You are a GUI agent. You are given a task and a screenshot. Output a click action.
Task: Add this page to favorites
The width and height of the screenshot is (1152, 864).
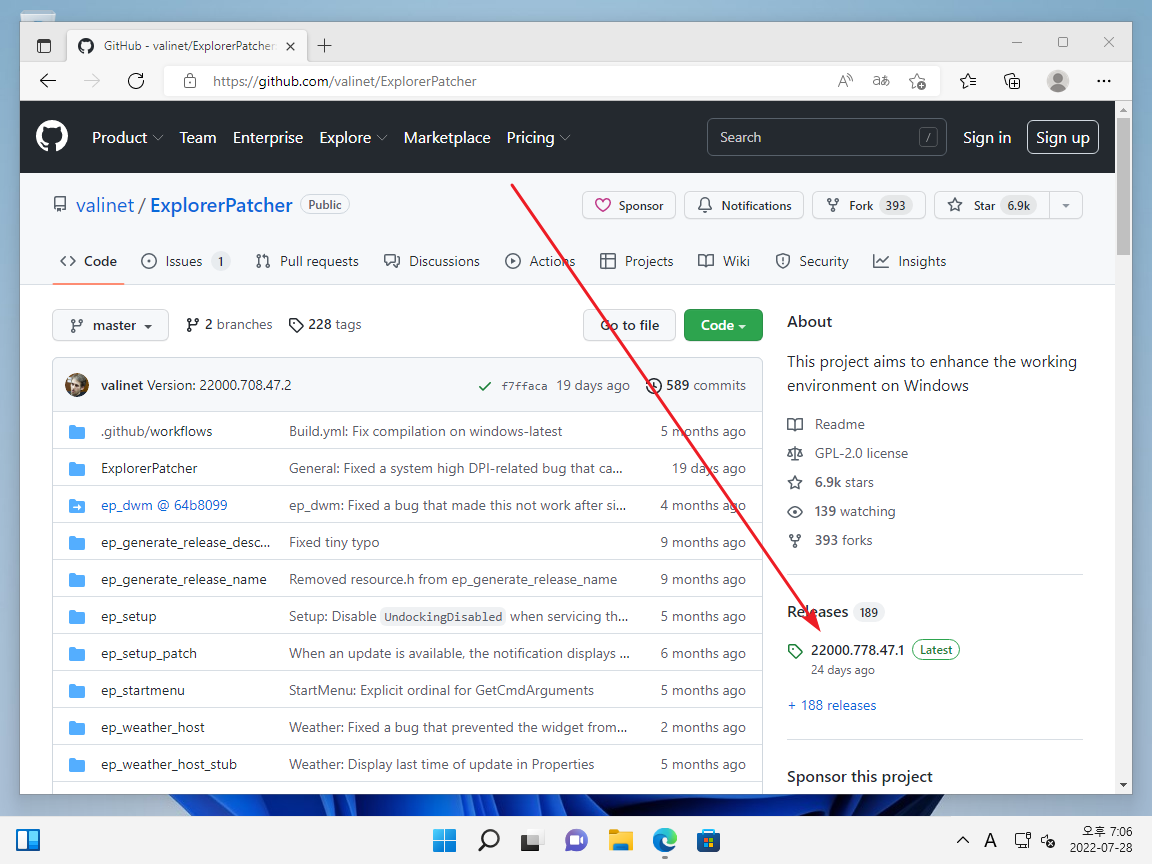pos(917,81)
